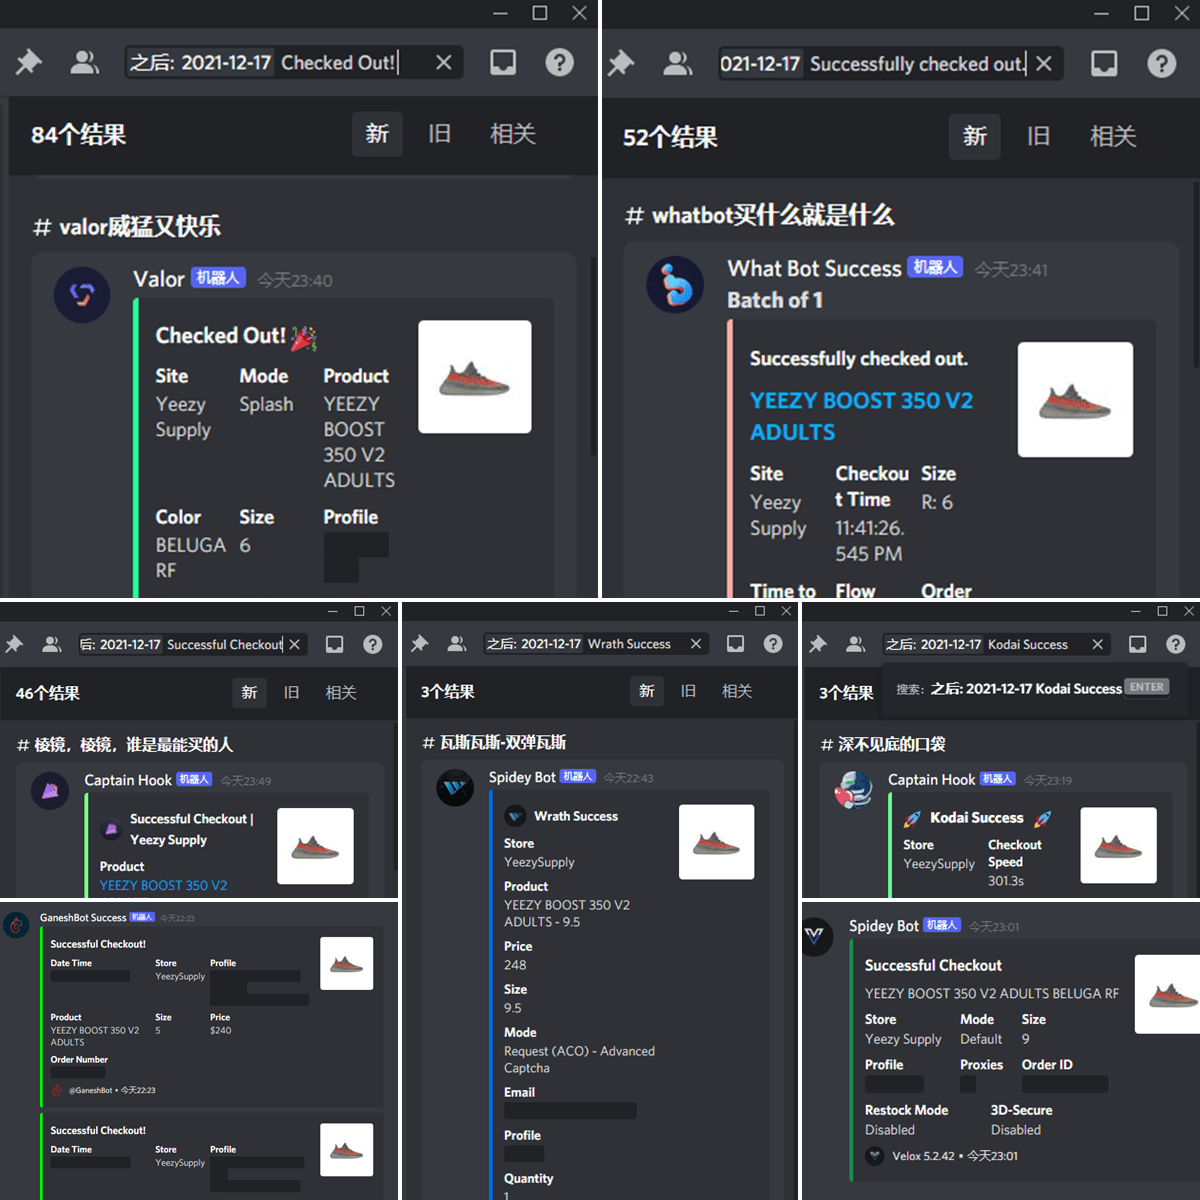1200x1200 pixels.
Task: Minimize the Successfully checked out window
Action: 1101,13
